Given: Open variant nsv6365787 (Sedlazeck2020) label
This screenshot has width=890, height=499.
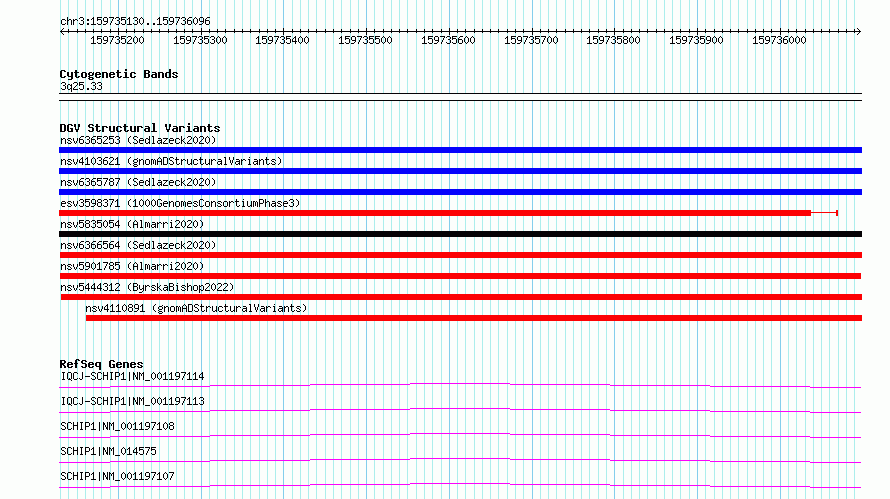Looking at the screenshot, I should pyautogui.click(x=138, y=182).
